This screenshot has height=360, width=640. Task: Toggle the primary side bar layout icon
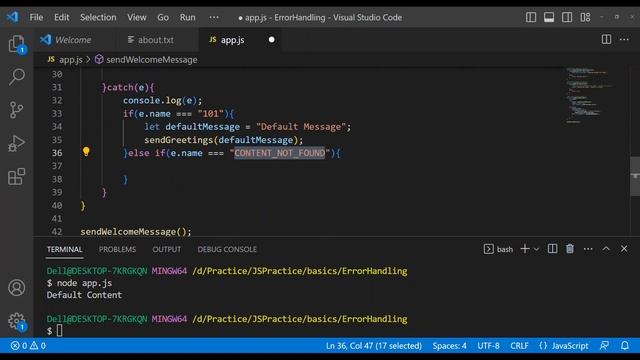tap(531, 17)
